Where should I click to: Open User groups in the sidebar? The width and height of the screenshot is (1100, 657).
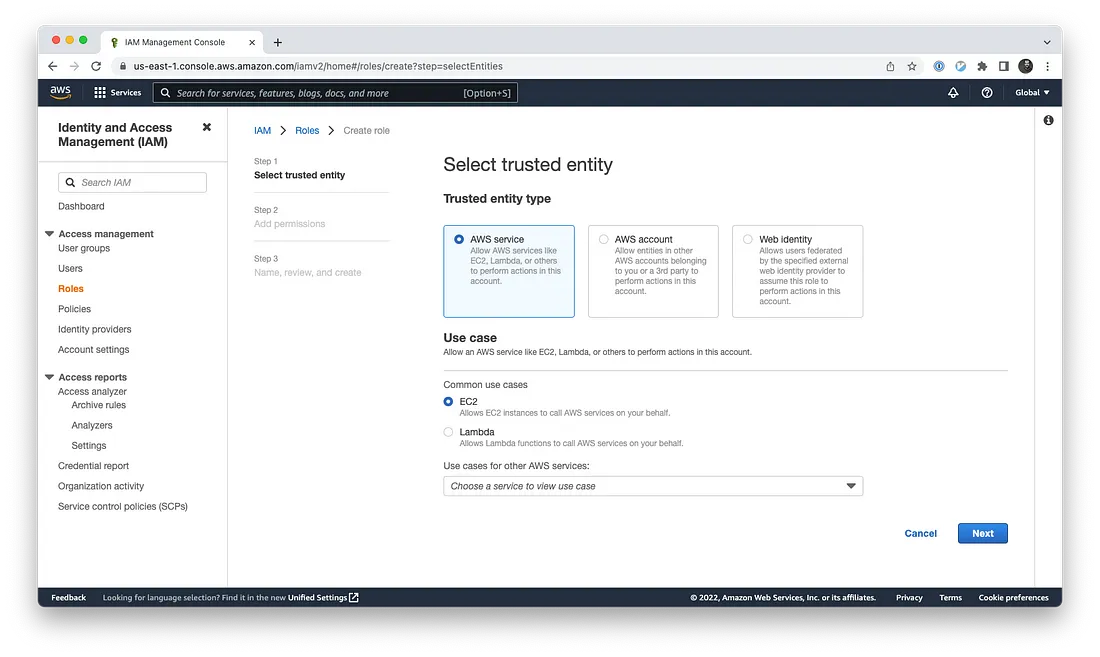[84, 248]
